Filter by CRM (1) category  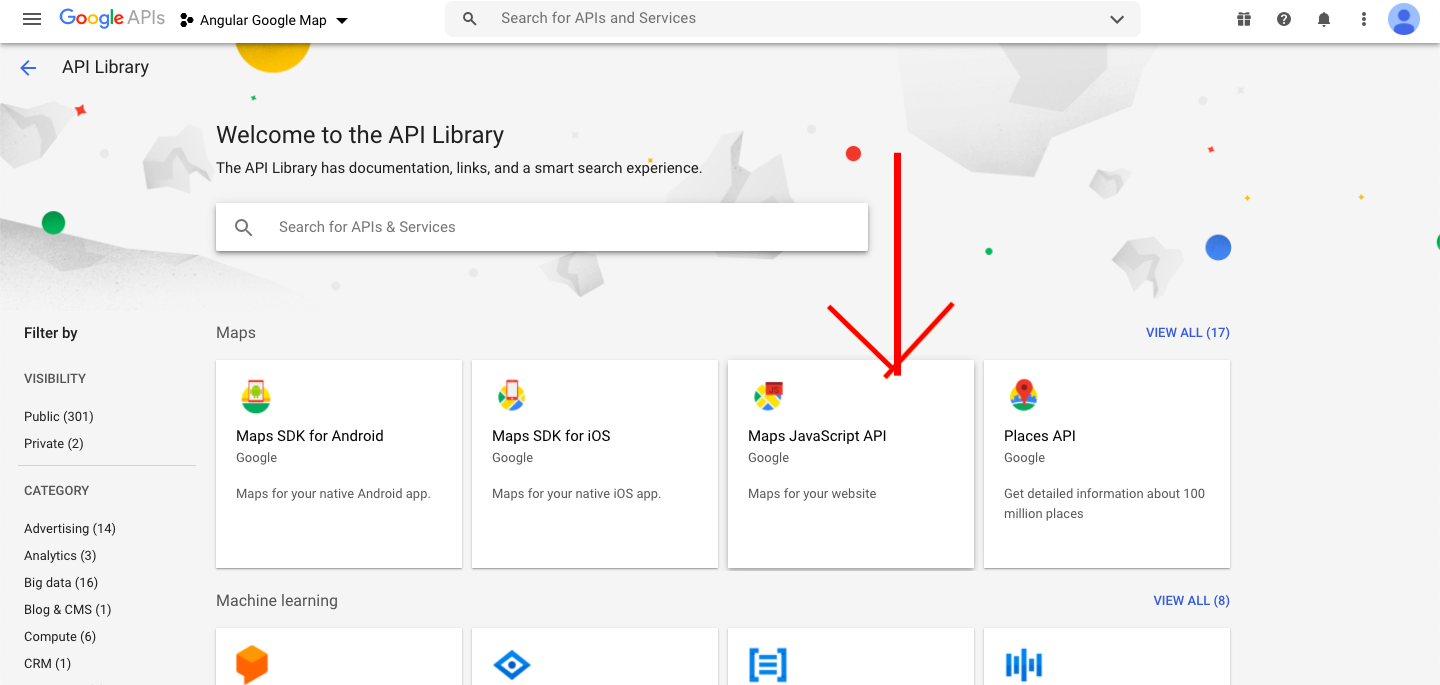(48, 664)
